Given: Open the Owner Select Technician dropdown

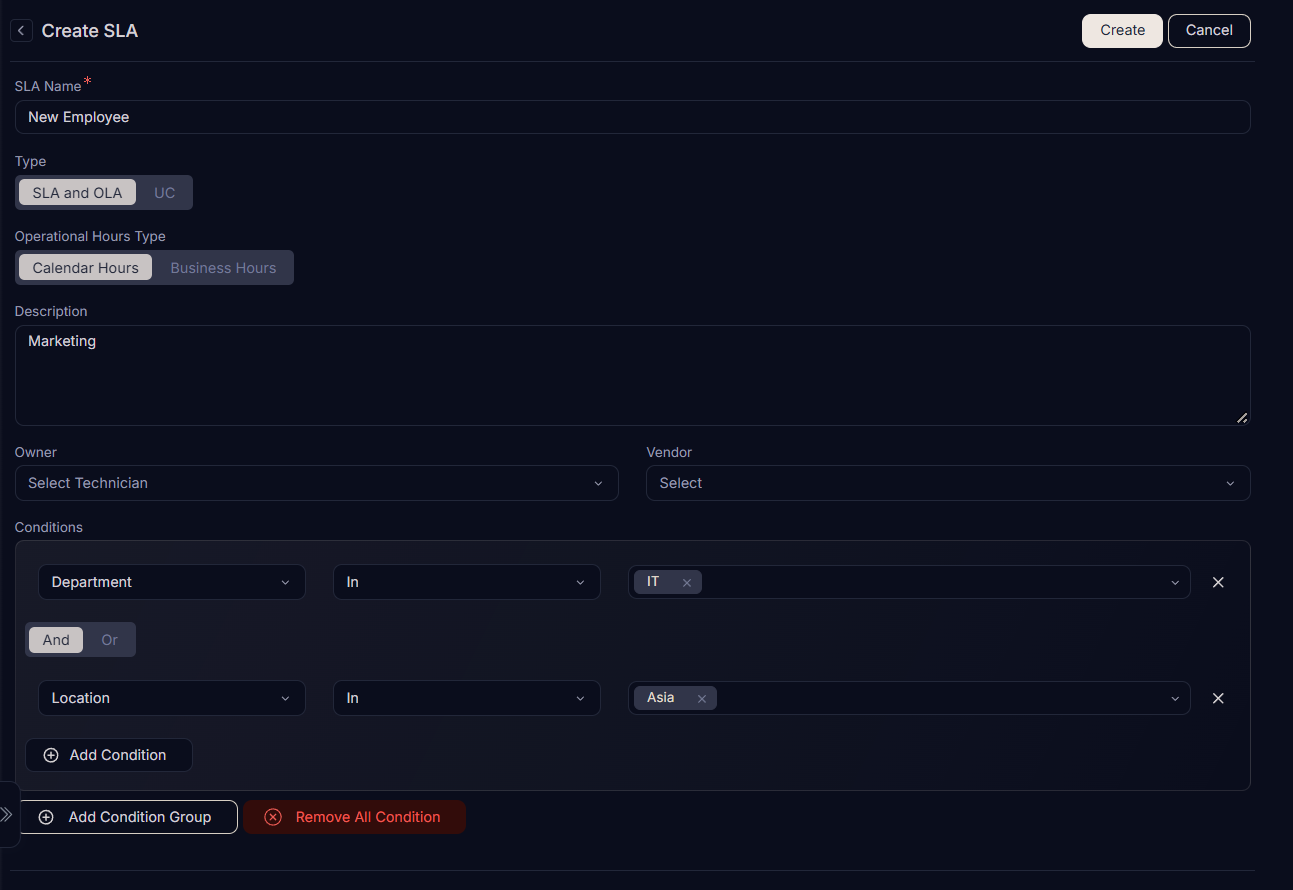Looking at the screenshot, I should (x=317, y=483).
